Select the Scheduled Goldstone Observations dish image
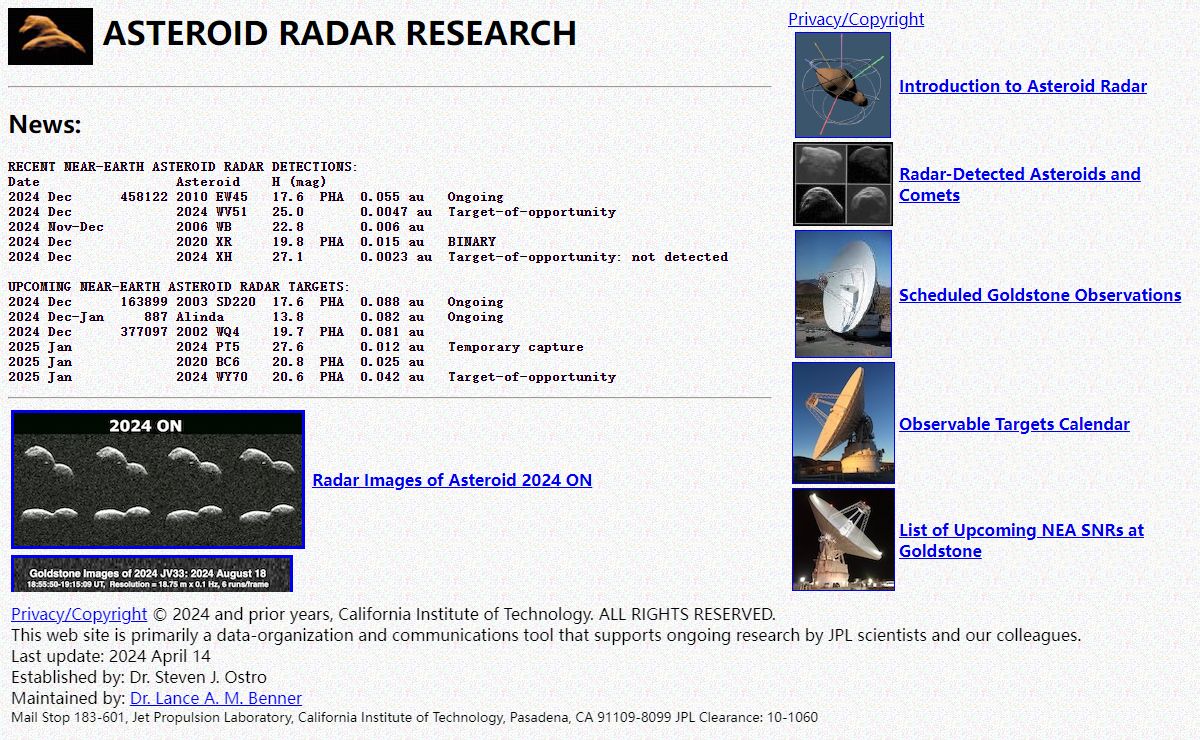Screen dimensions: 1200x740 coord(842,294)
